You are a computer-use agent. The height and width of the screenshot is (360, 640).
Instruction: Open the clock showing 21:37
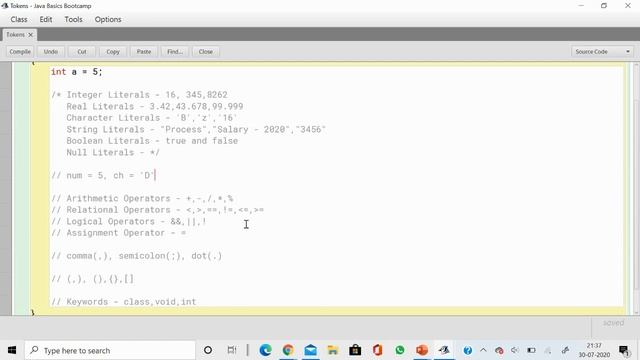pos(594,350)
